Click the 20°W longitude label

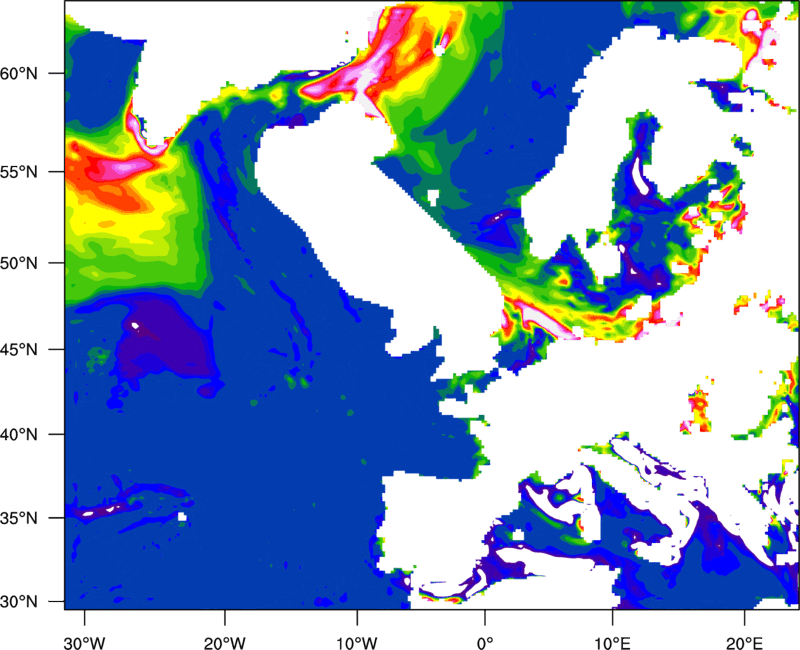pos(224,643)
